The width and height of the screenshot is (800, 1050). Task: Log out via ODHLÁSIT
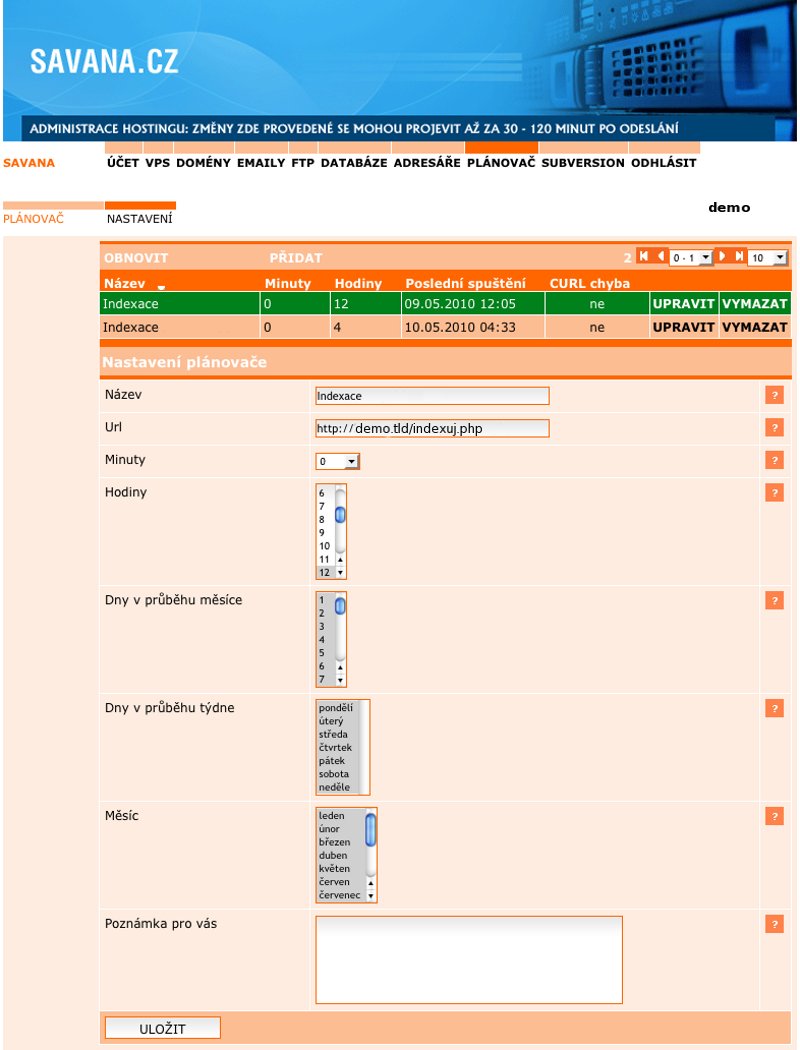point(664,163)
